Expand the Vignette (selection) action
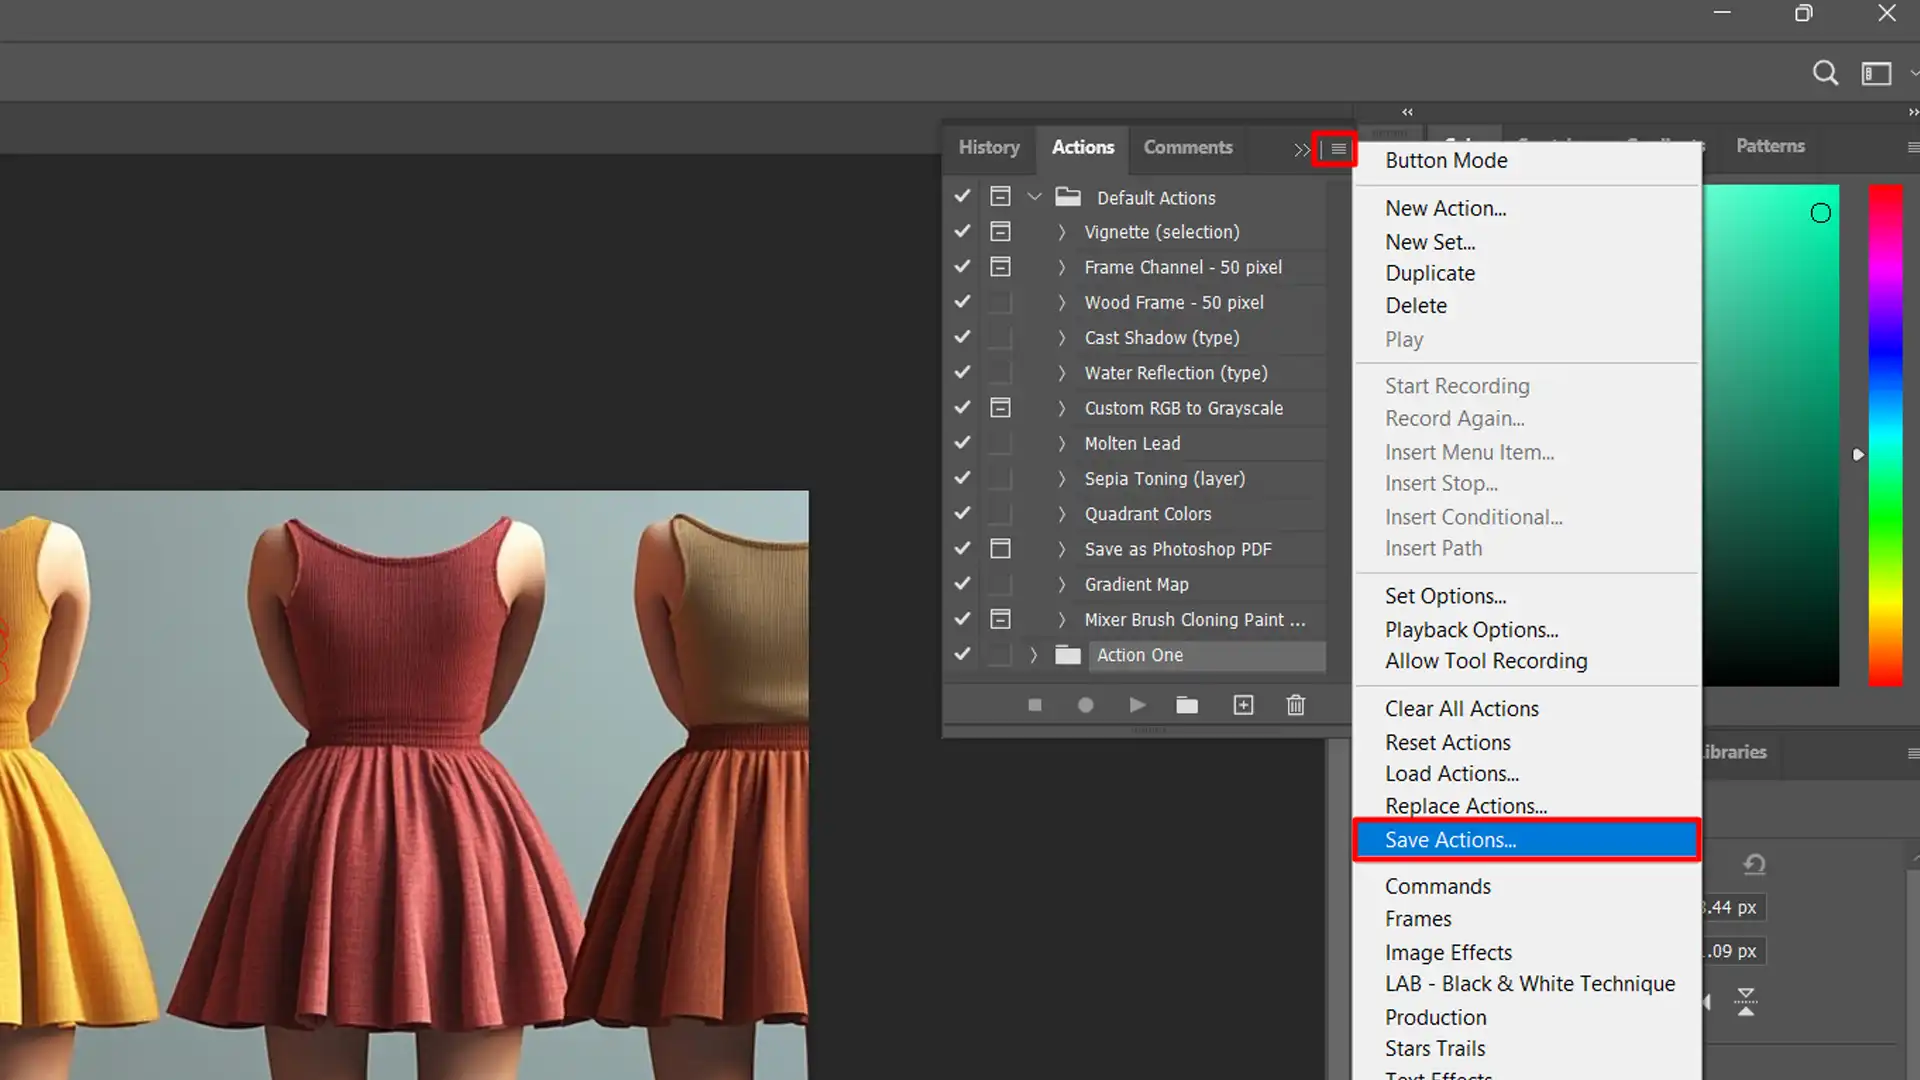The image size is (1920, 1080). click(1061, 232)
